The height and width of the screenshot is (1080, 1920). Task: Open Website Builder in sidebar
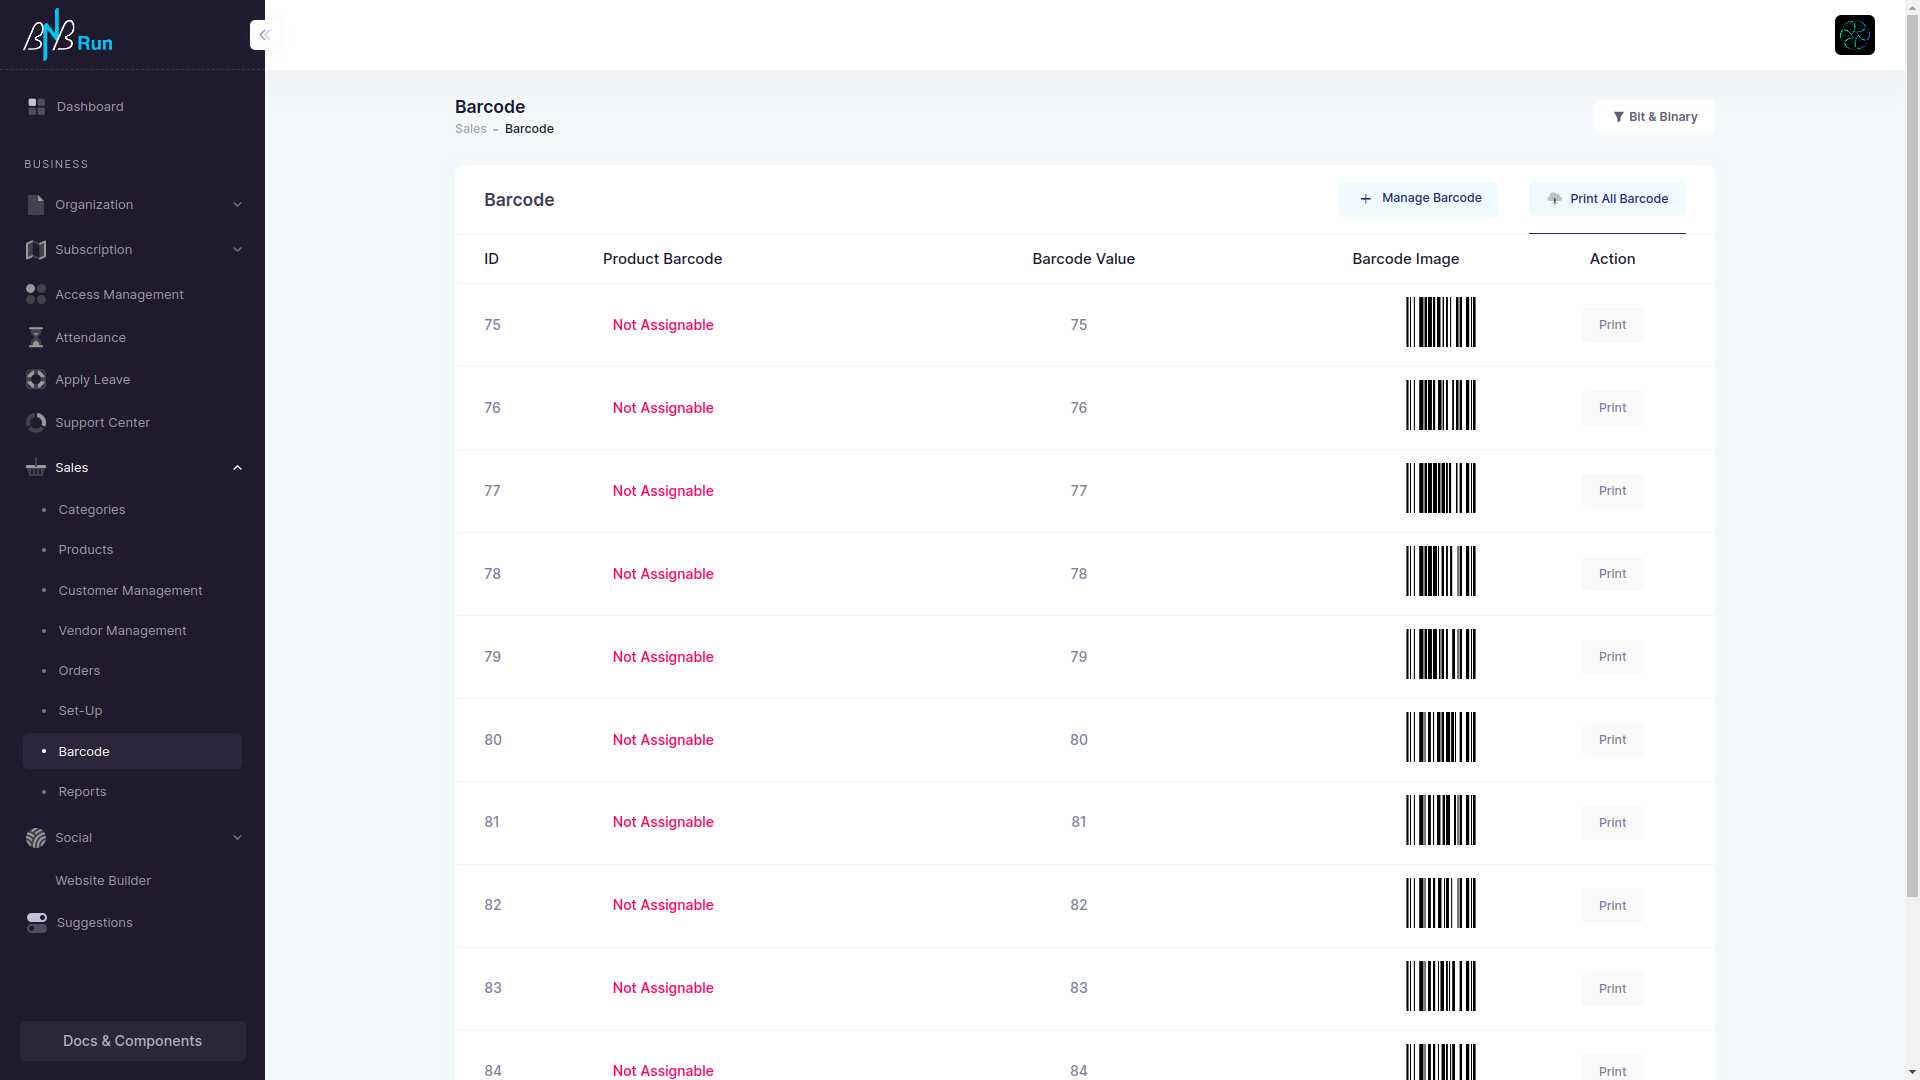click(x=132, y=881)
